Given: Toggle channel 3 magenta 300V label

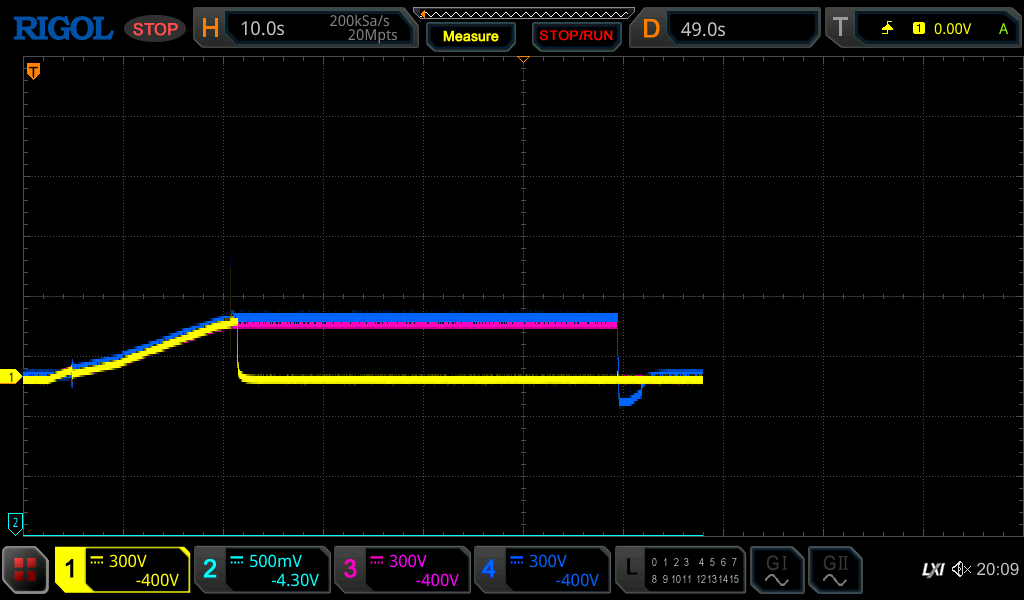Looking at the screenshot, I should point(402,570).
